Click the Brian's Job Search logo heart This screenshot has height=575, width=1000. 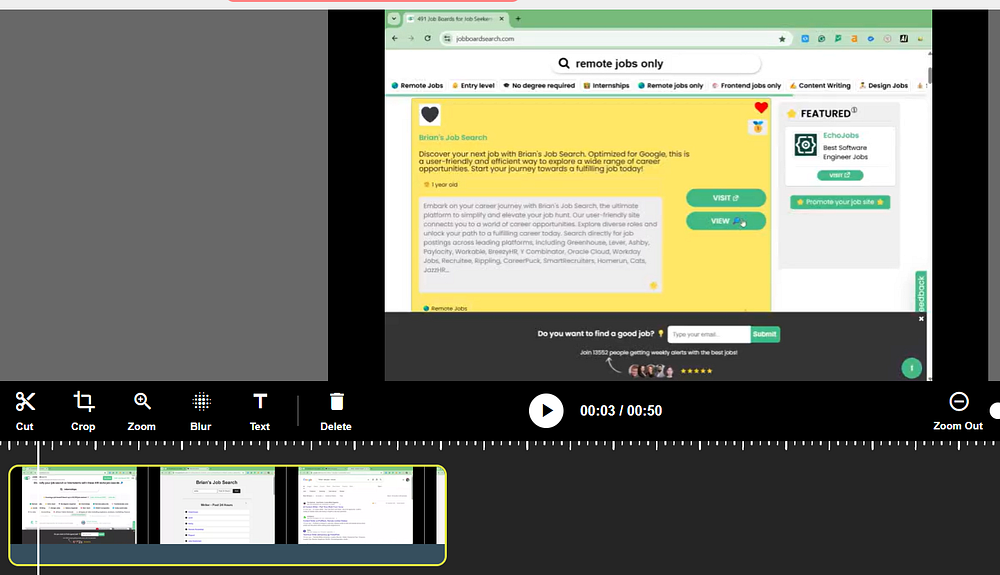click(430, 115)
